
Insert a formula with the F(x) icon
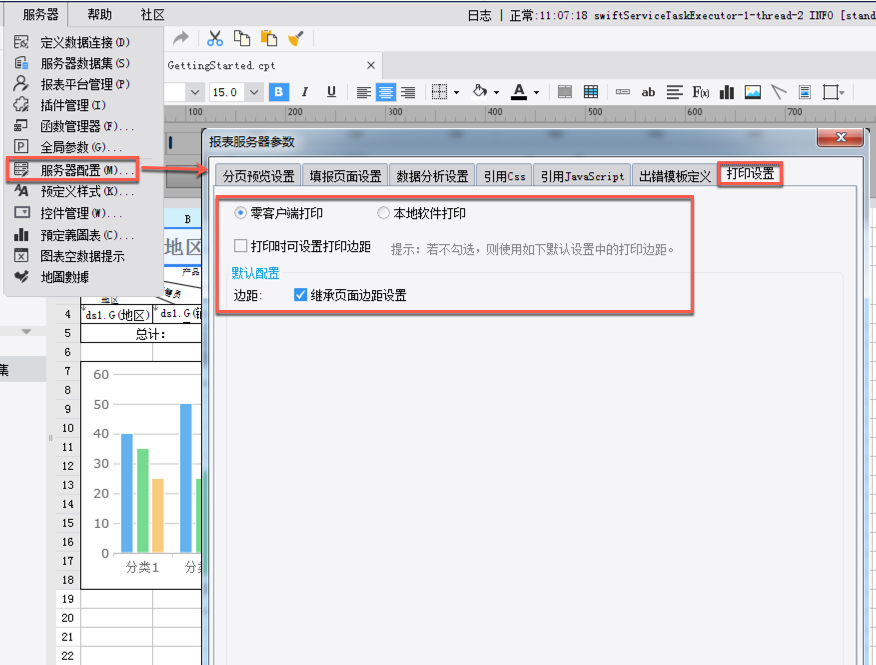[x=701, y=92]
